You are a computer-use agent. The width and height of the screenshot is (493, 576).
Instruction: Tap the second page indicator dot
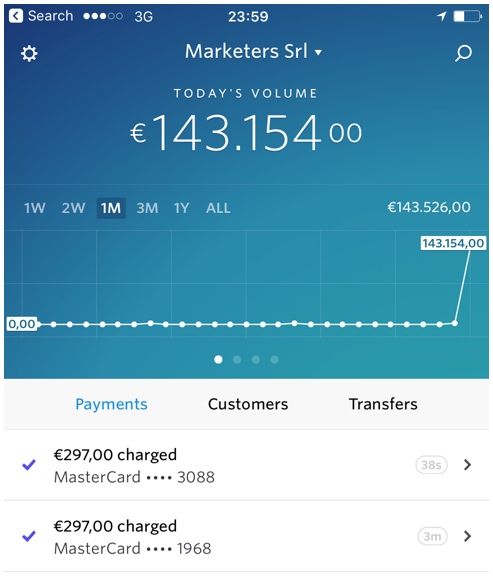tap(237, 359)
